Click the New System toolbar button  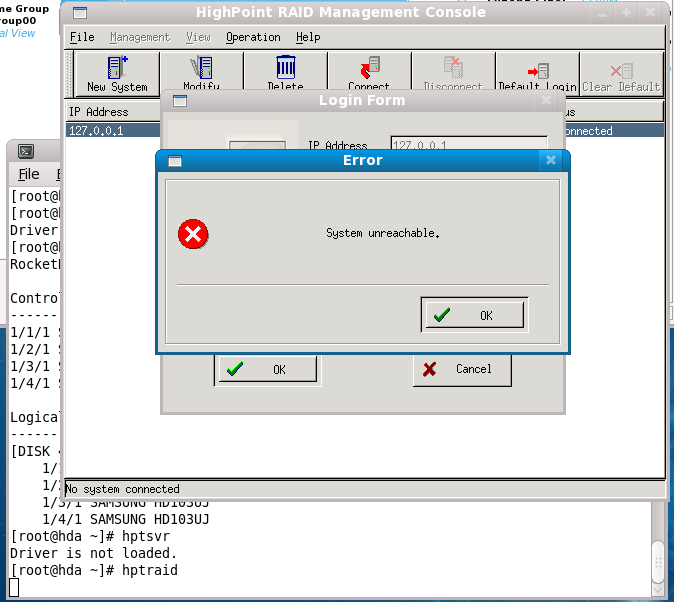117,74
